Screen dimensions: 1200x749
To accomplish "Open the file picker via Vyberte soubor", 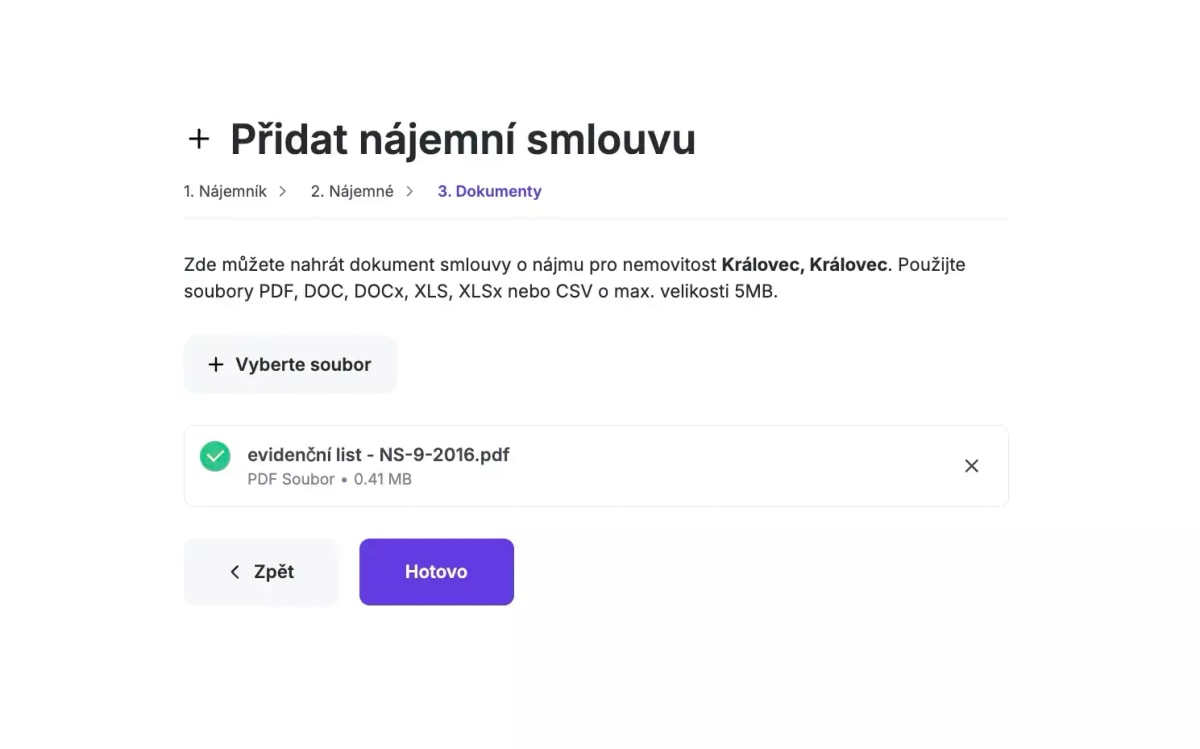I will [x=290, y=364].
